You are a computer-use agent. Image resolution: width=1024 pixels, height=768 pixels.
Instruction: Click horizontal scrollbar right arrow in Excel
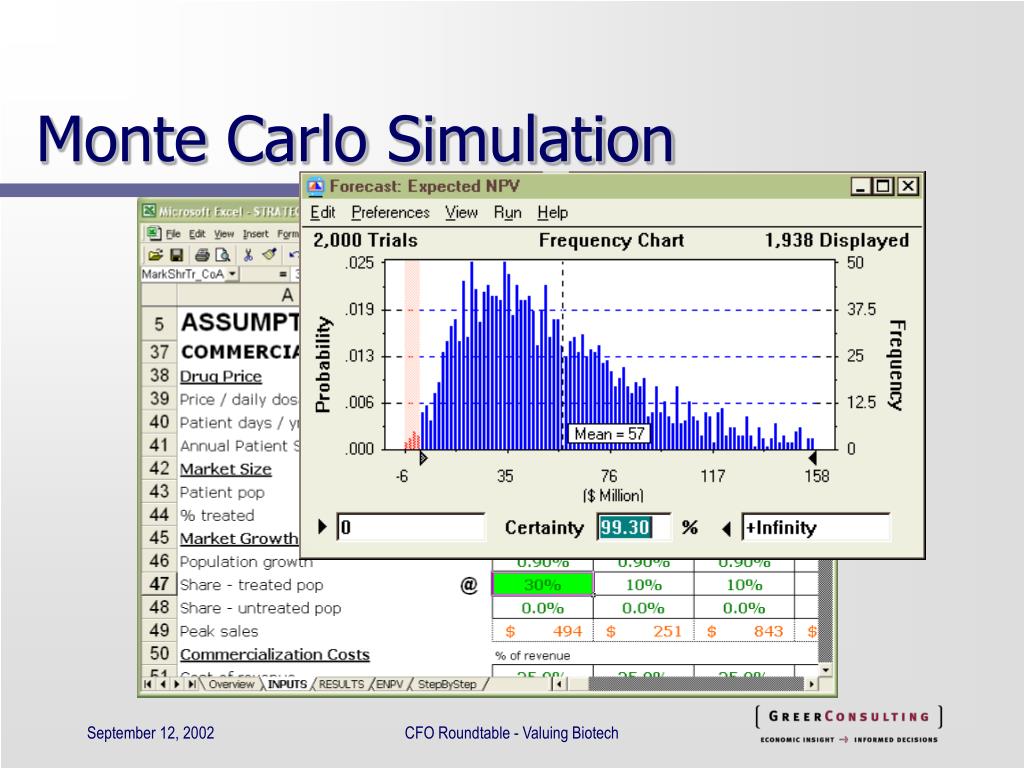tap(811, 684)
